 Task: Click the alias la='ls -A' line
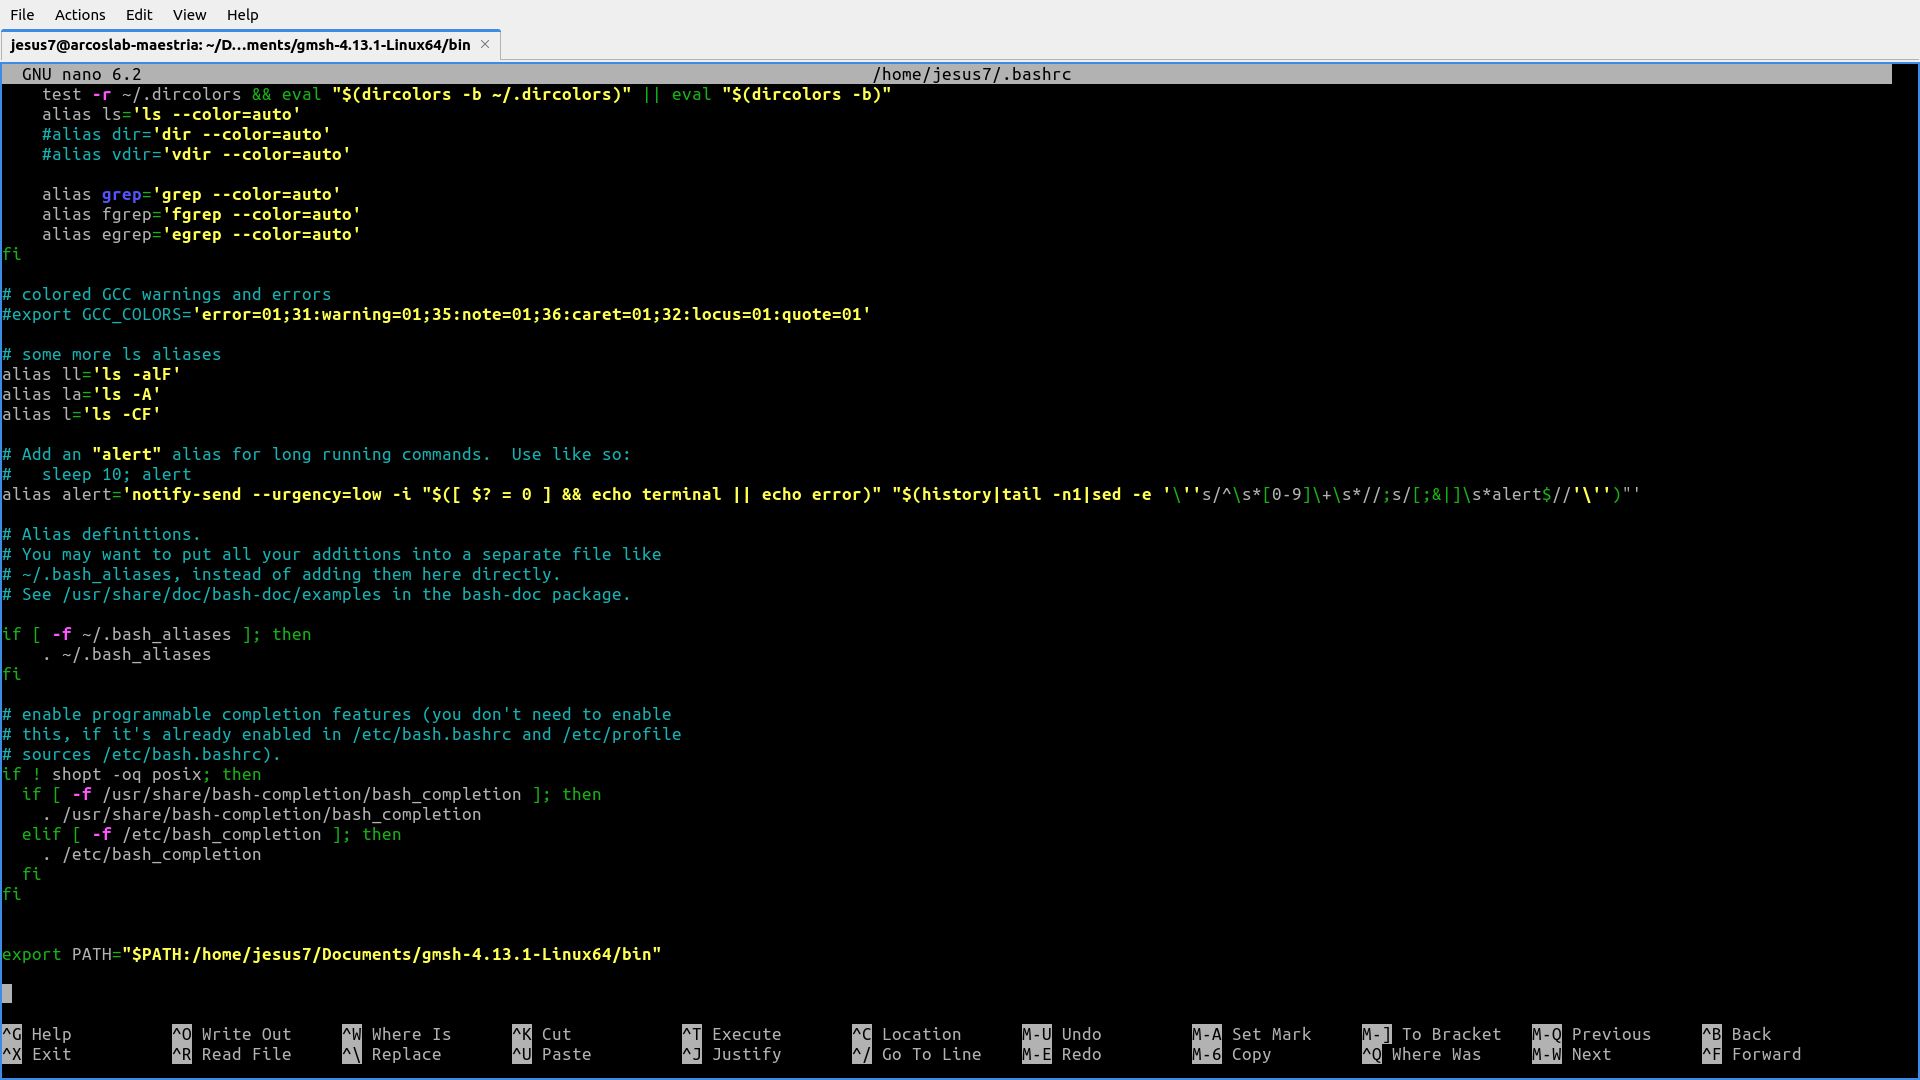coord(82,394)
